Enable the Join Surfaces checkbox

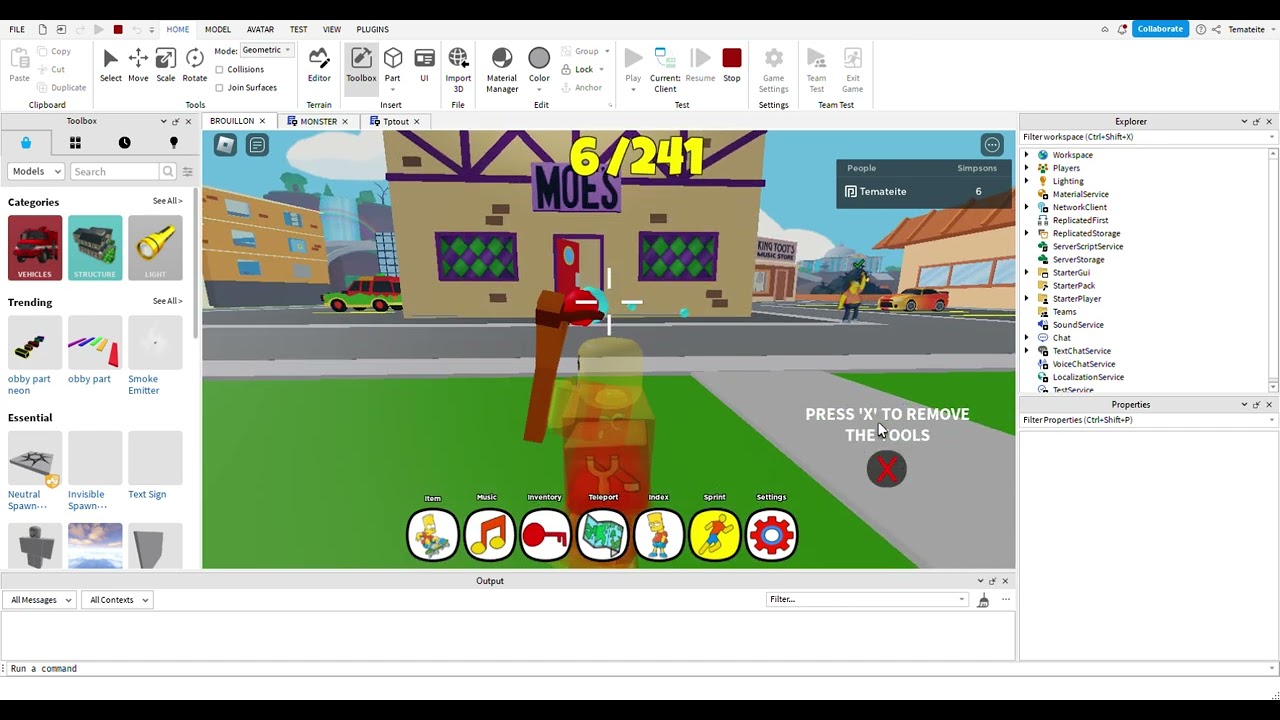[219, 87]
